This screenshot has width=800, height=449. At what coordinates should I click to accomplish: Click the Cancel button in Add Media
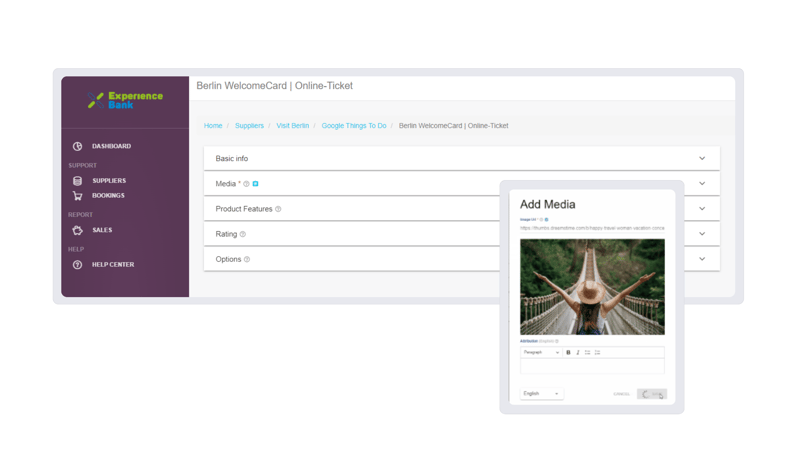621,394
